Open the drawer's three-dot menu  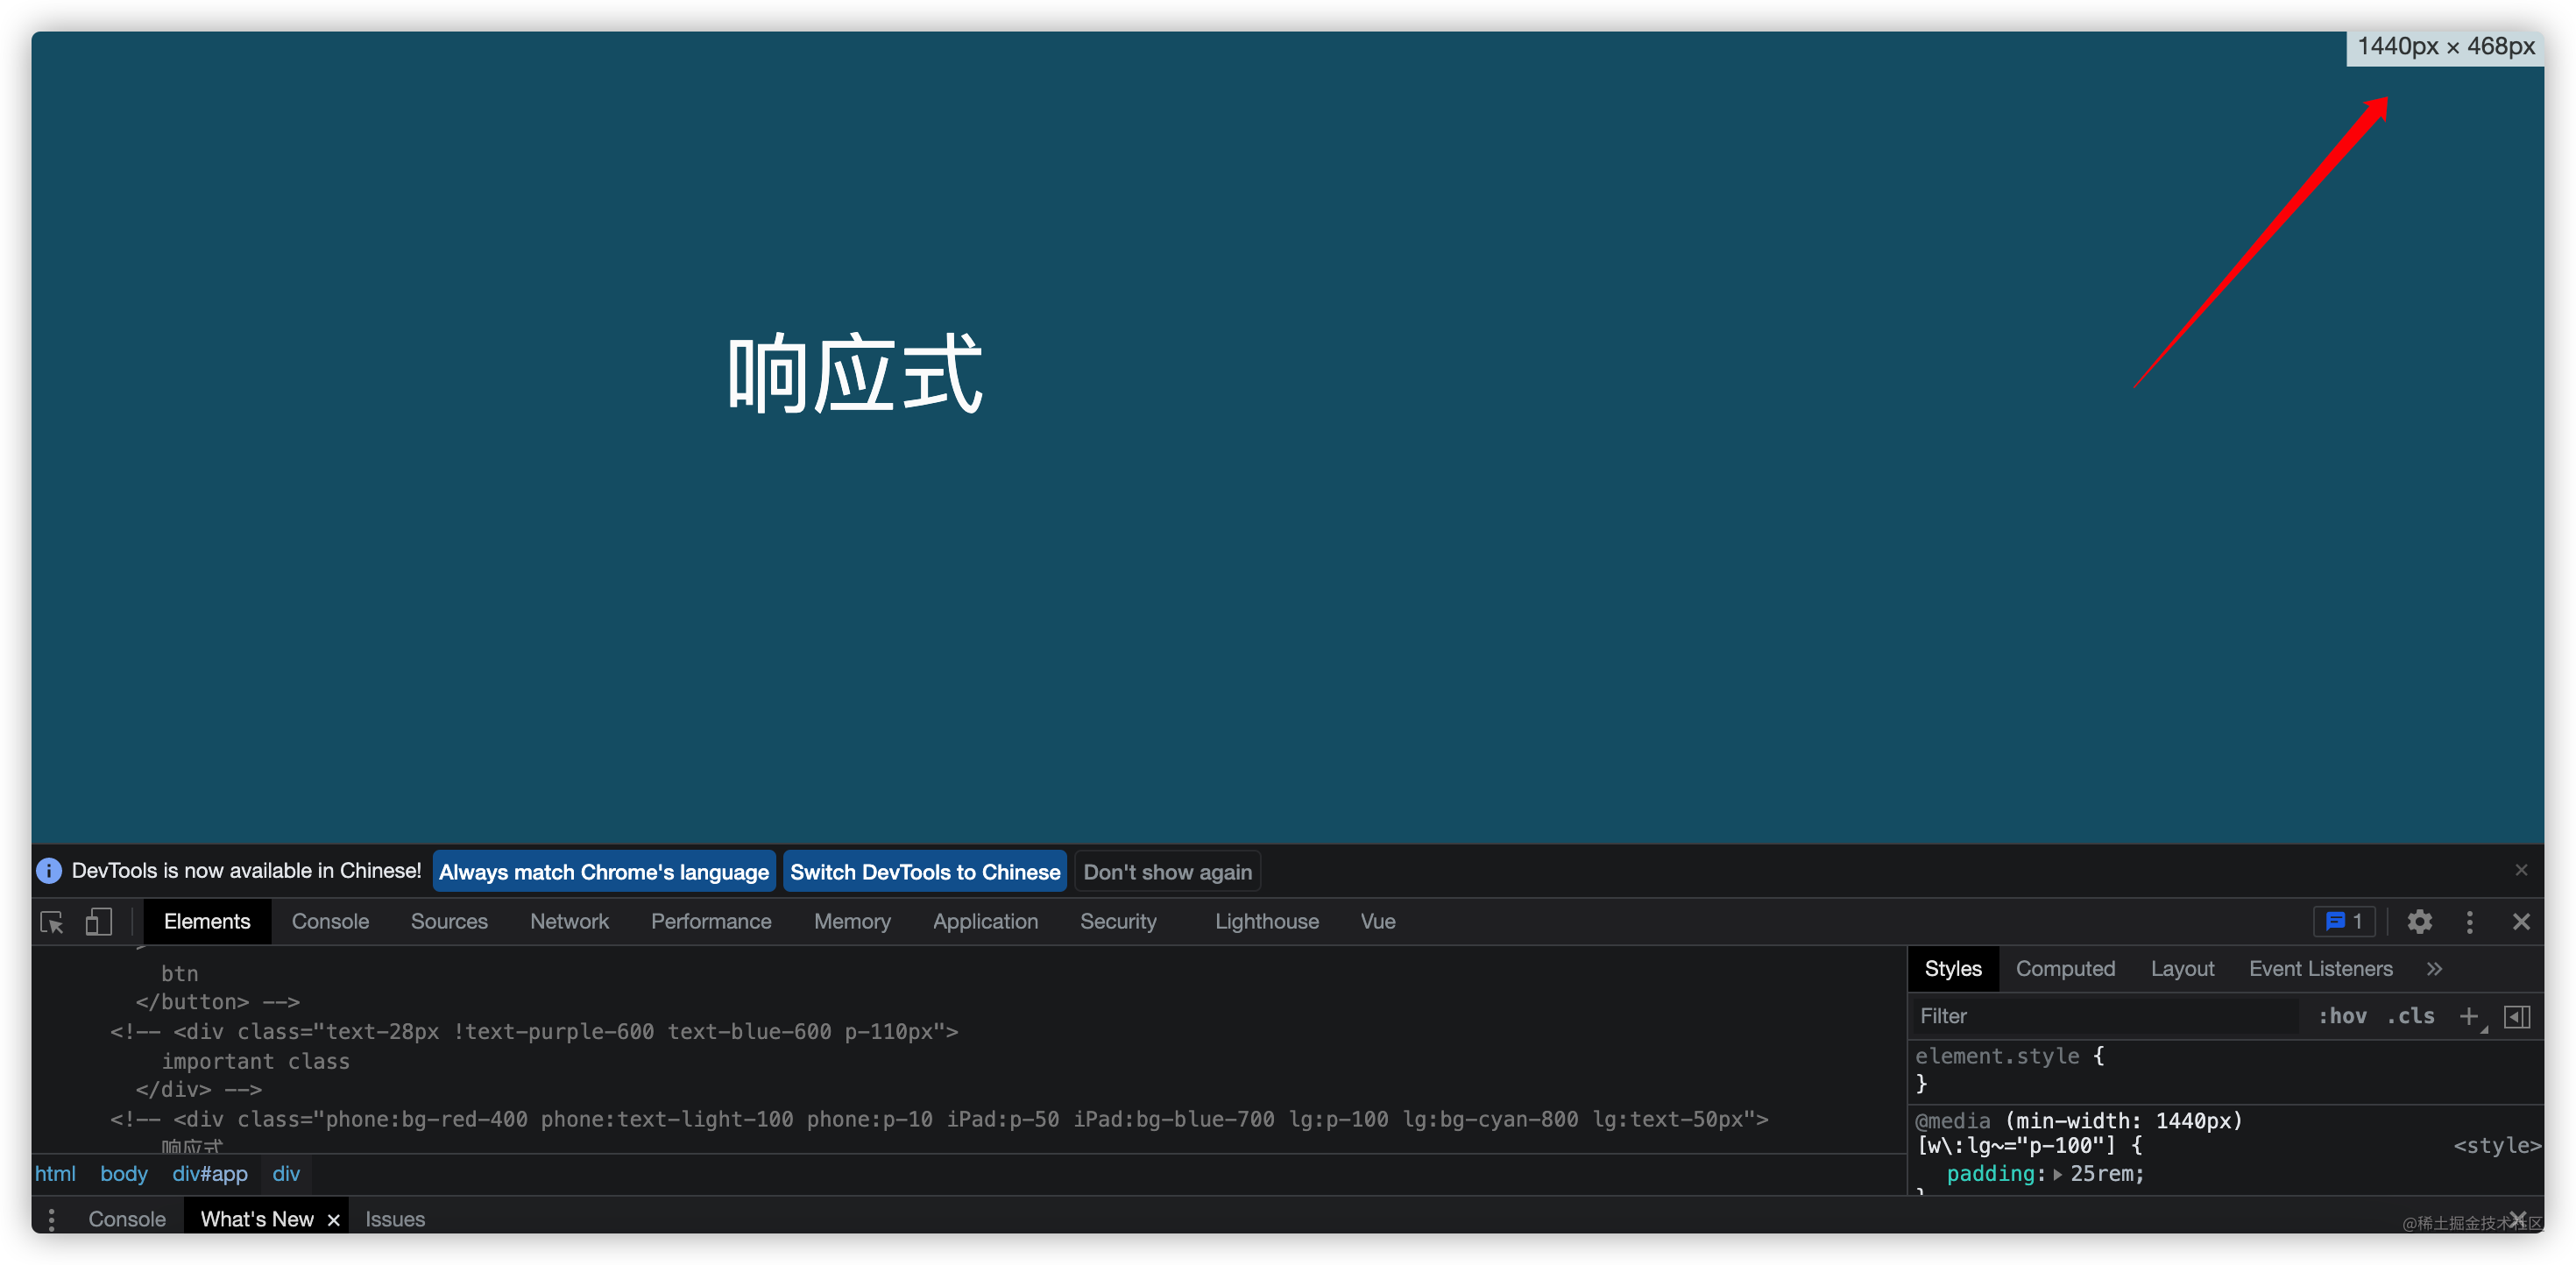pyautogui.click(x=51, y=1218)
